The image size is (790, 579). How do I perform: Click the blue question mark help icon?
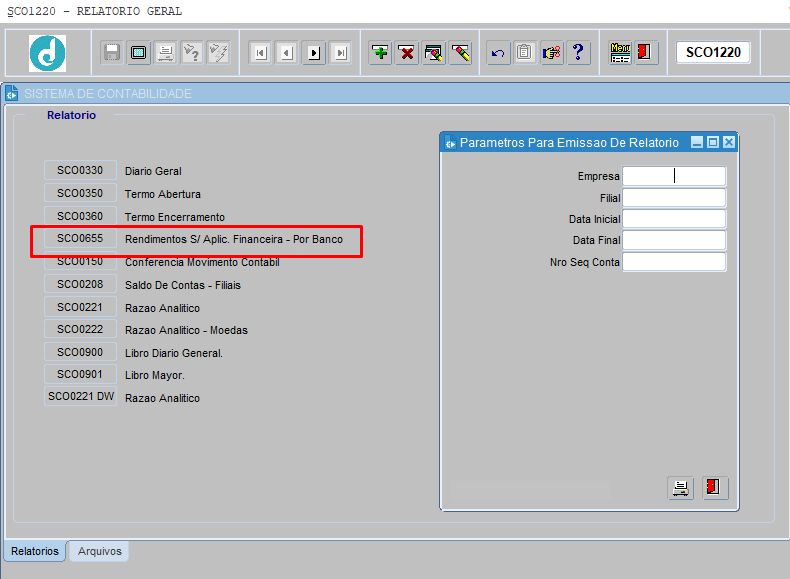coord(578,52)
